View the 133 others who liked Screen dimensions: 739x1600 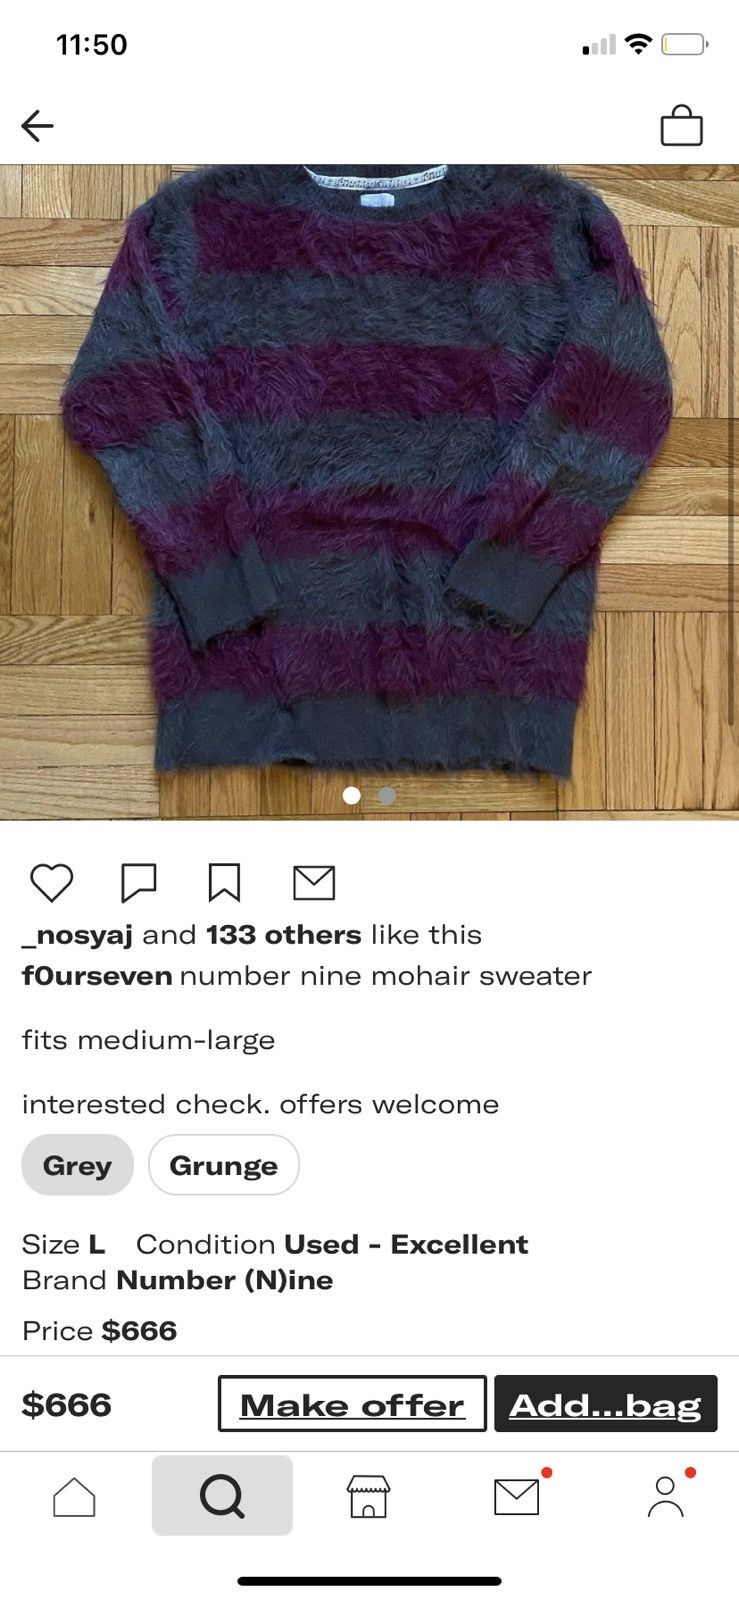(x=284, y=935)
